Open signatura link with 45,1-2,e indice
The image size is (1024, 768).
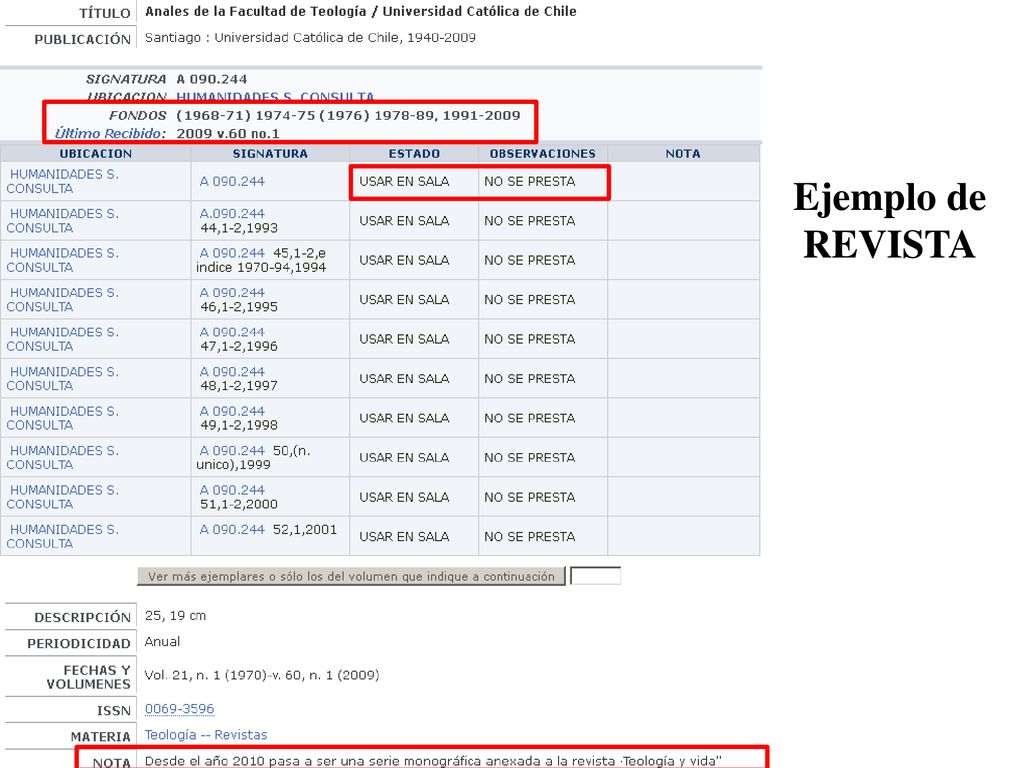coord(232,253)
